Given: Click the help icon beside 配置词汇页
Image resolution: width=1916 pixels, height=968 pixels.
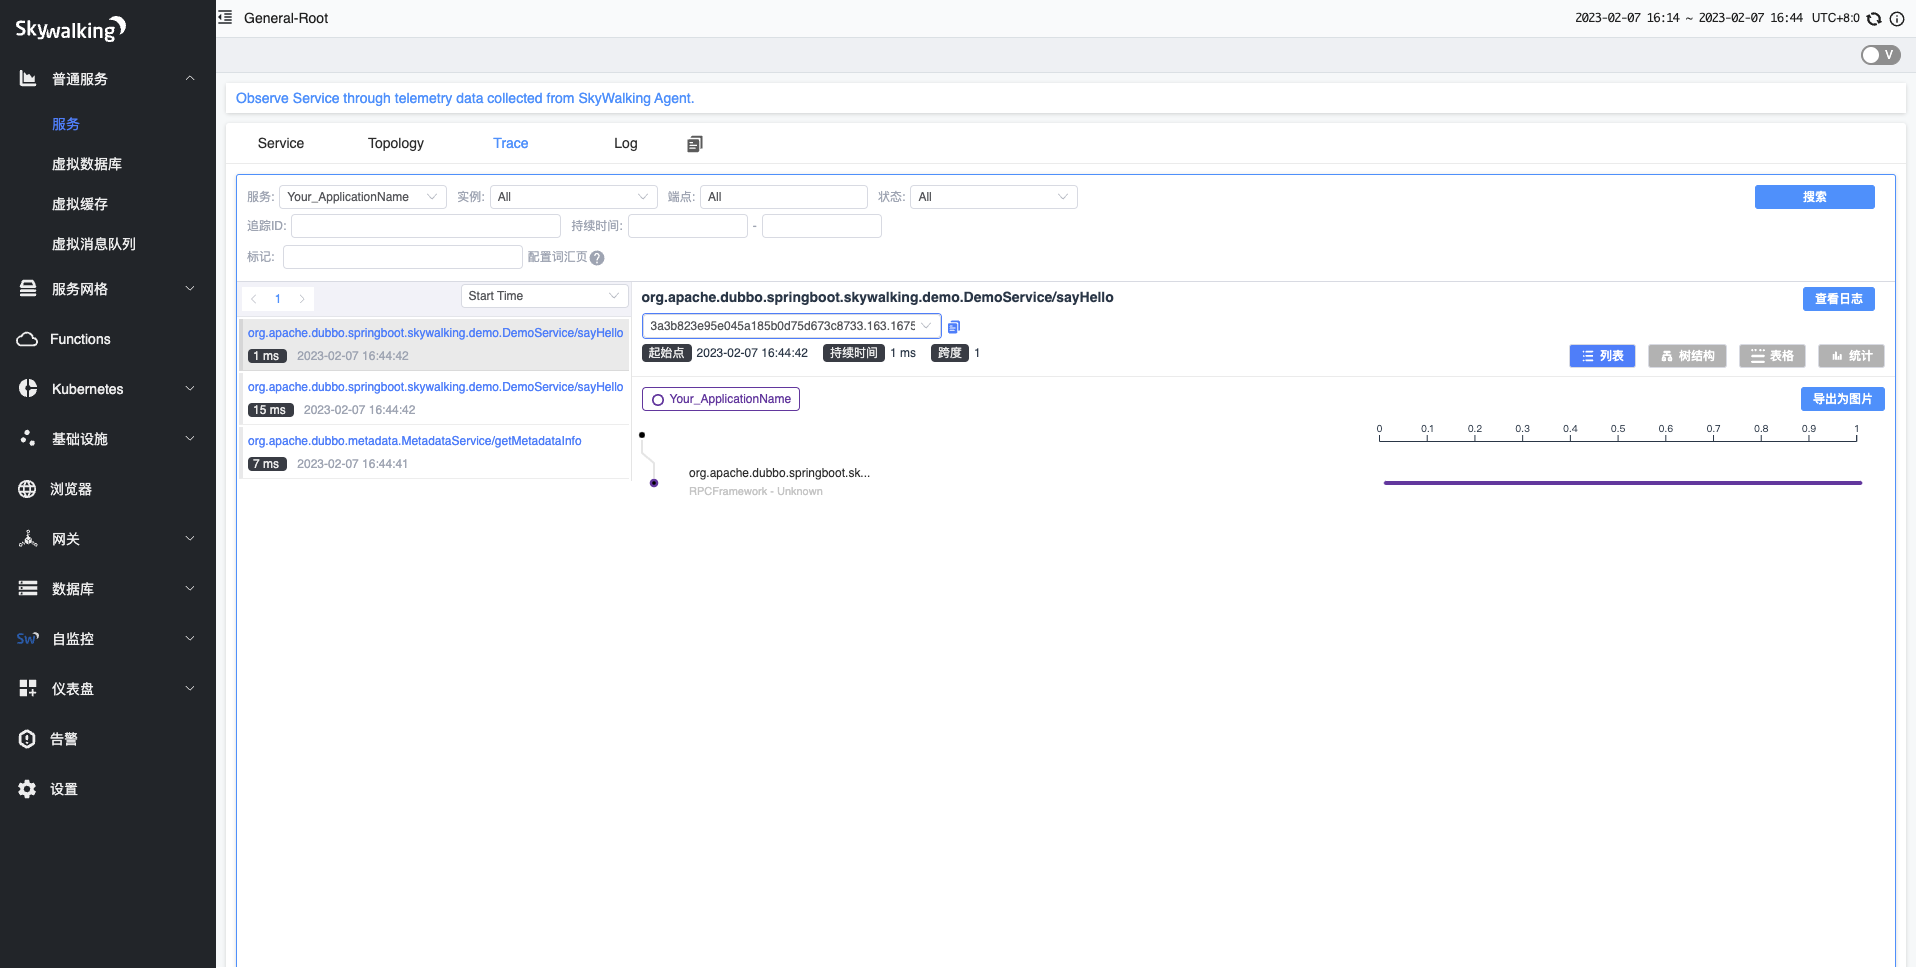Looking at the screenshot, I should 597,258.
